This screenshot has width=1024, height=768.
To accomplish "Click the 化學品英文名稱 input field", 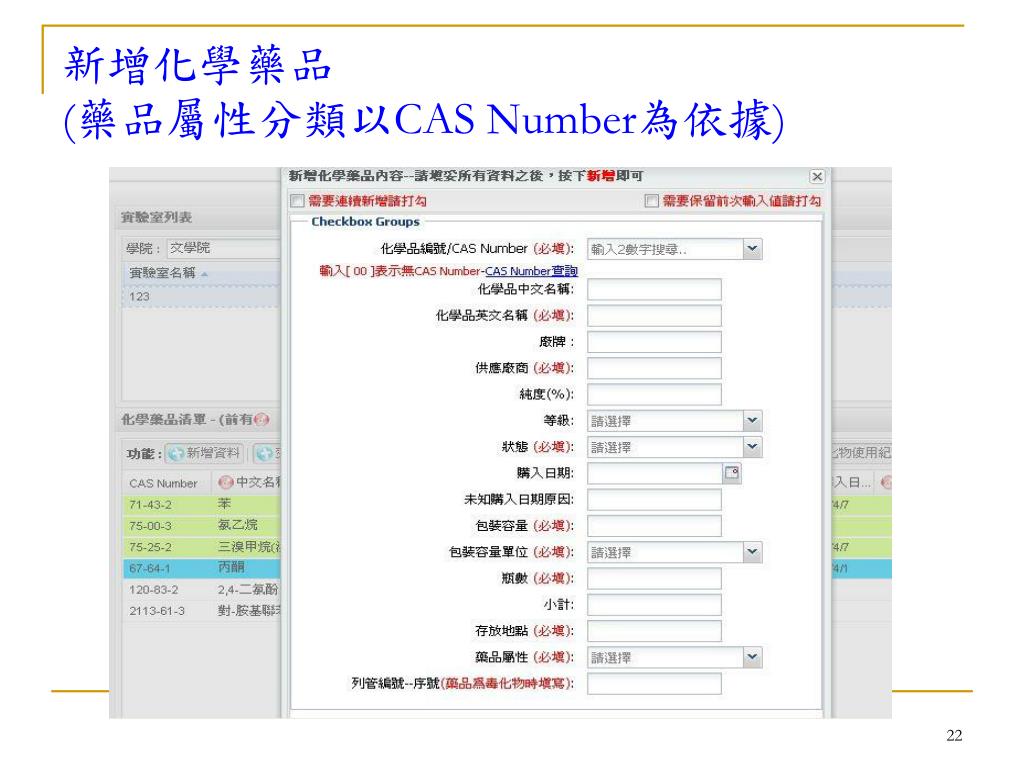I will pyautogui.click(x=654, y=315).
